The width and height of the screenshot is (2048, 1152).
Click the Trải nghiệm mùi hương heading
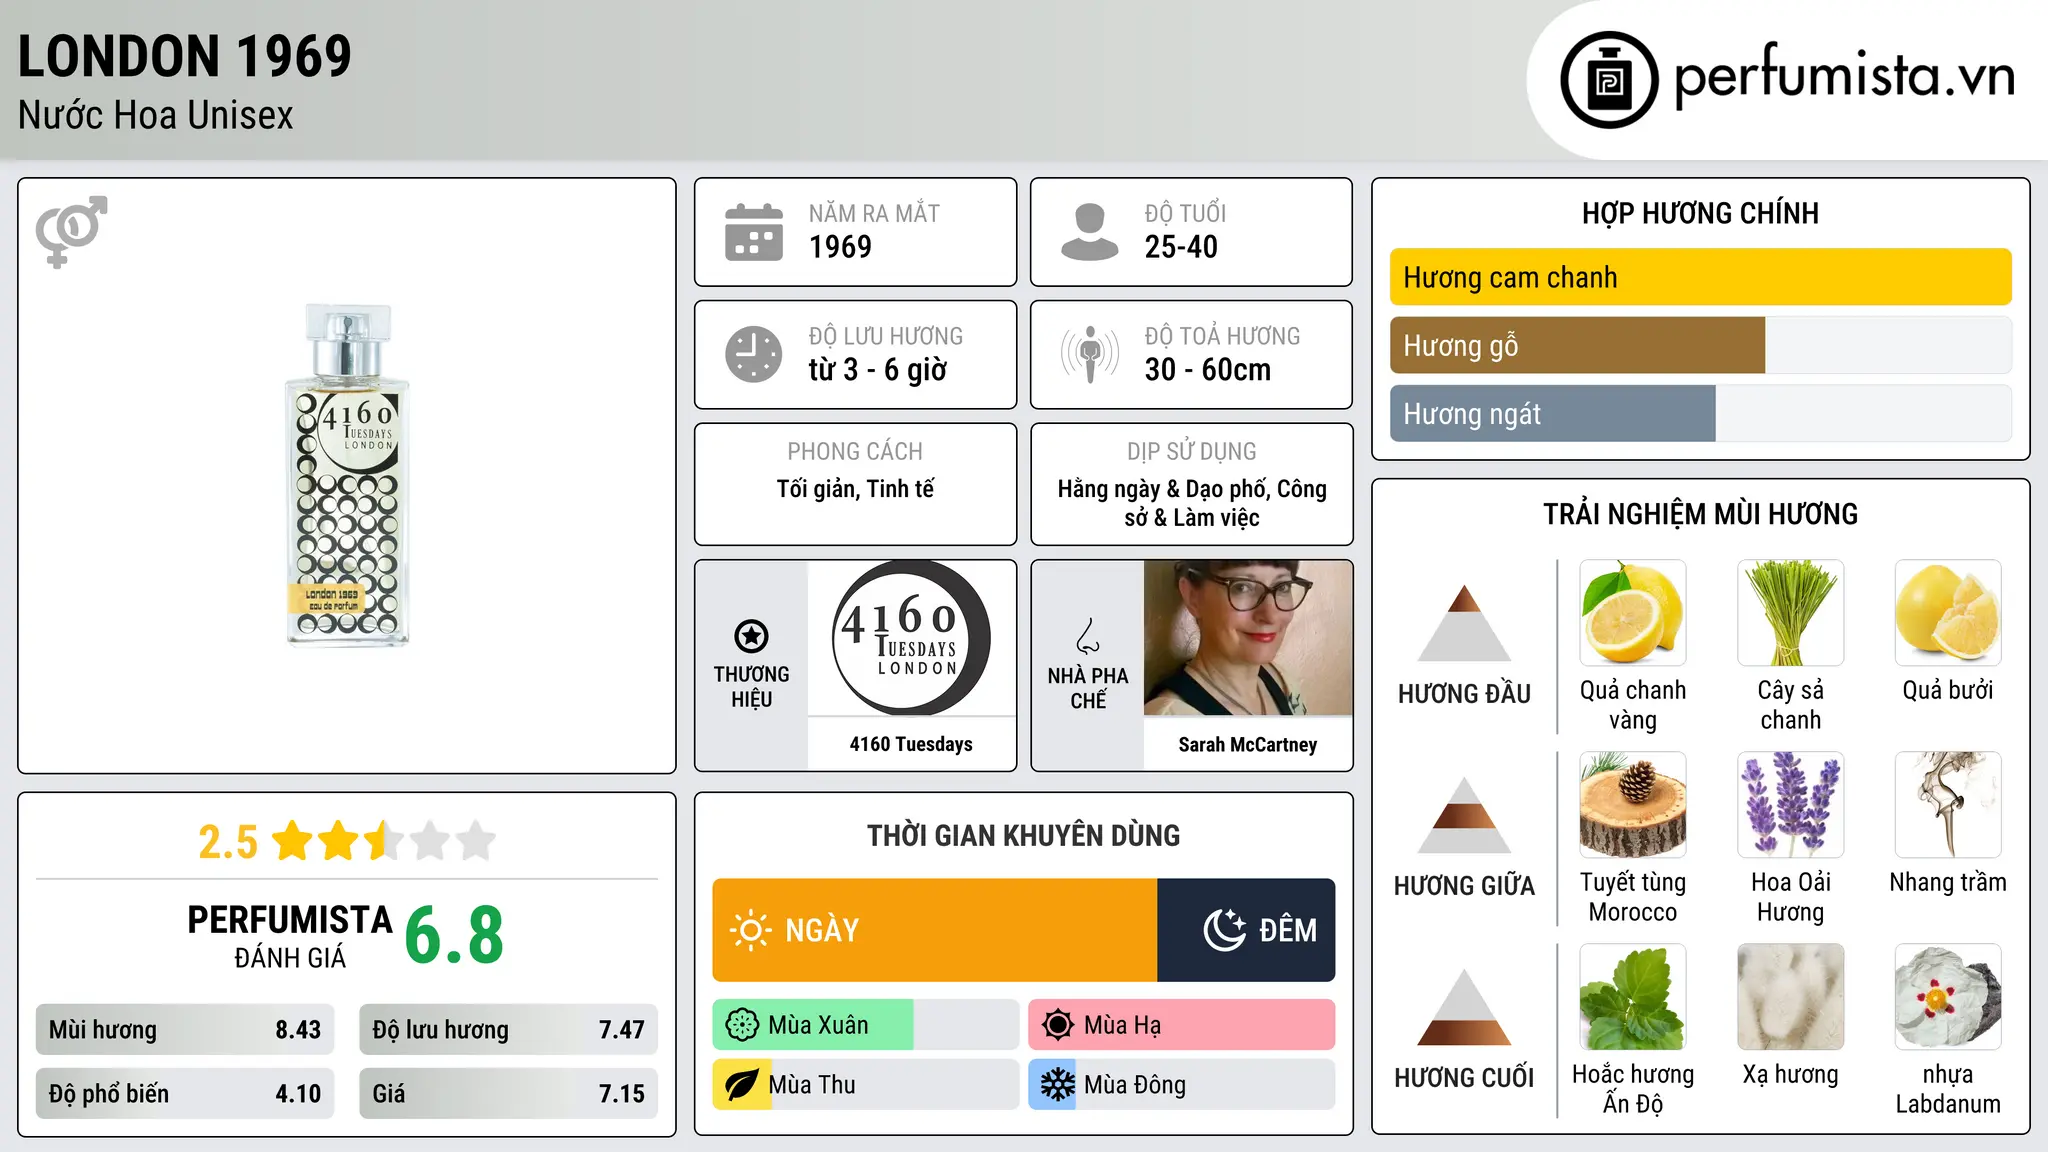click(1700, 514)
